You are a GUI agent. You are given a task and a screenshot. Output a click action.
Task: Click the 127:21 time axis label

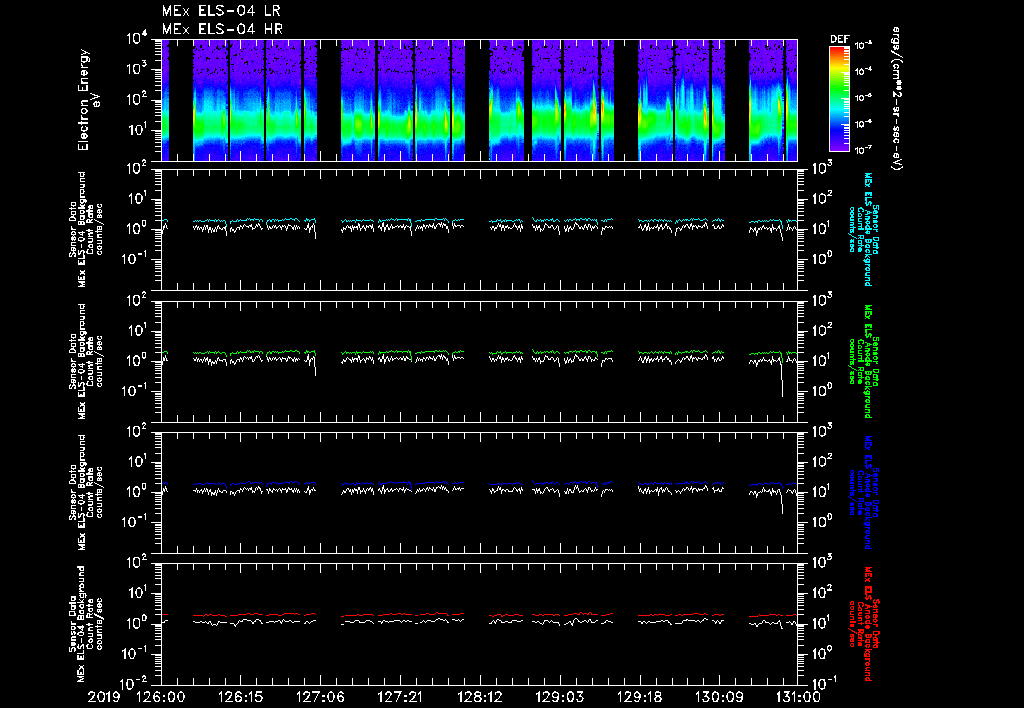[x=400, y=696]
